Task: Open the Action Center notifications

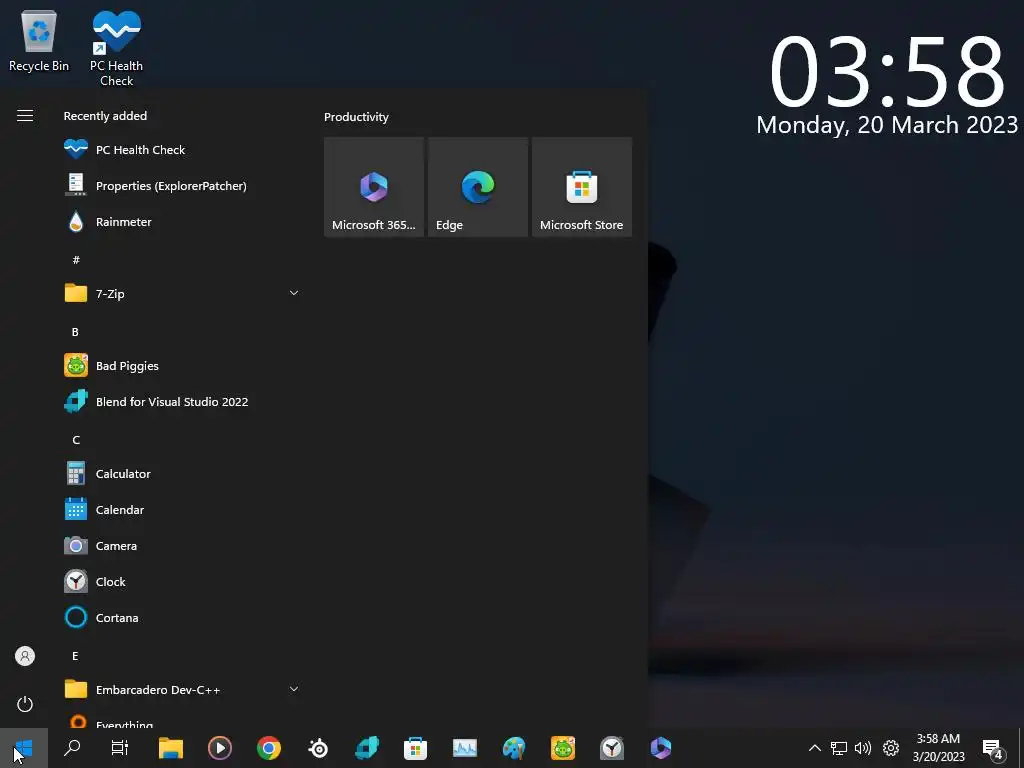Action: [993, 748]
